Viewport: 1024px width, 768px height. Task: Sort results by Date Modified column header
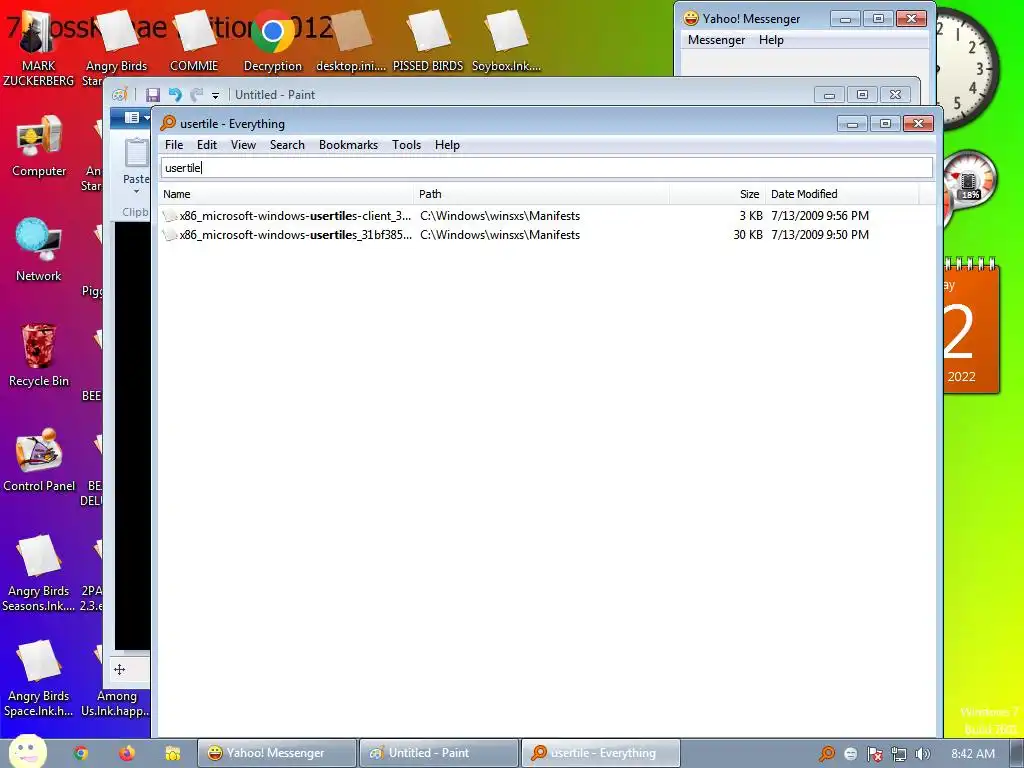pos(842,194)
